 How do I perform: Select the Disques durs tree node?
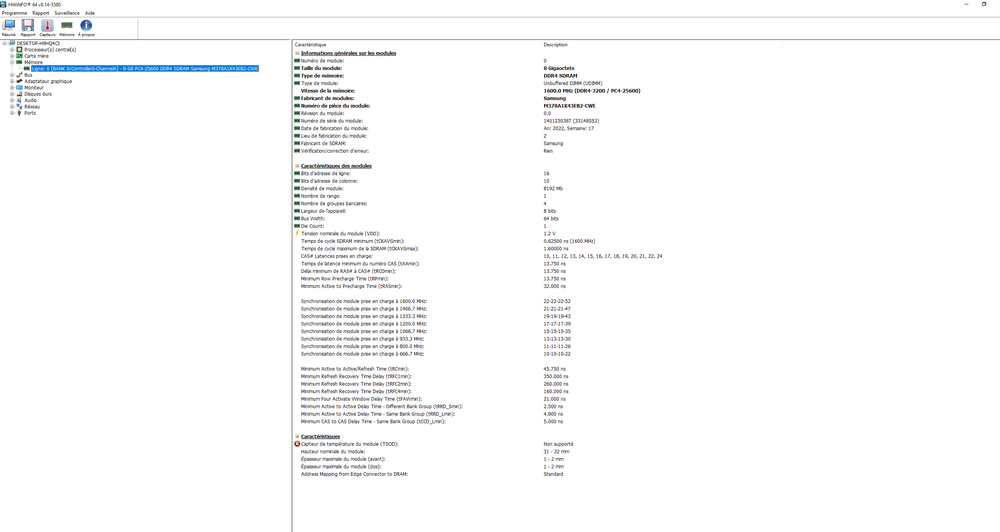click(38, 94)
